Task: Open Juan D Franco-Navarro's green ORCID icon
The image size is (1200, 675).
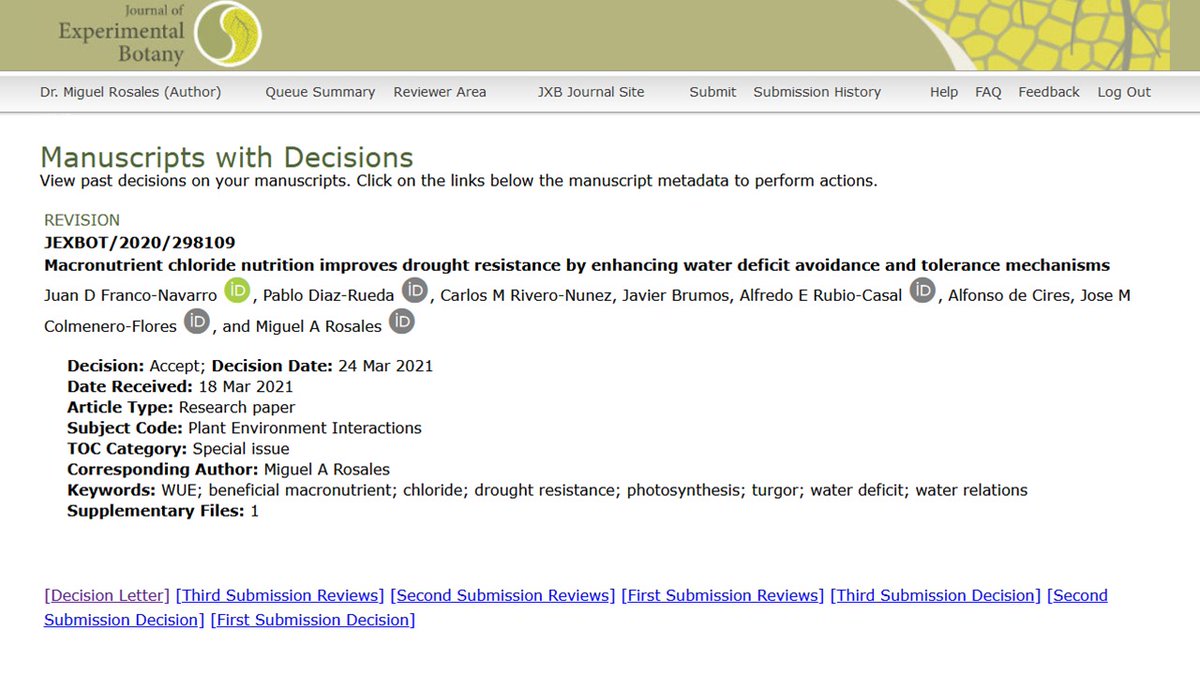Action: 237,291
